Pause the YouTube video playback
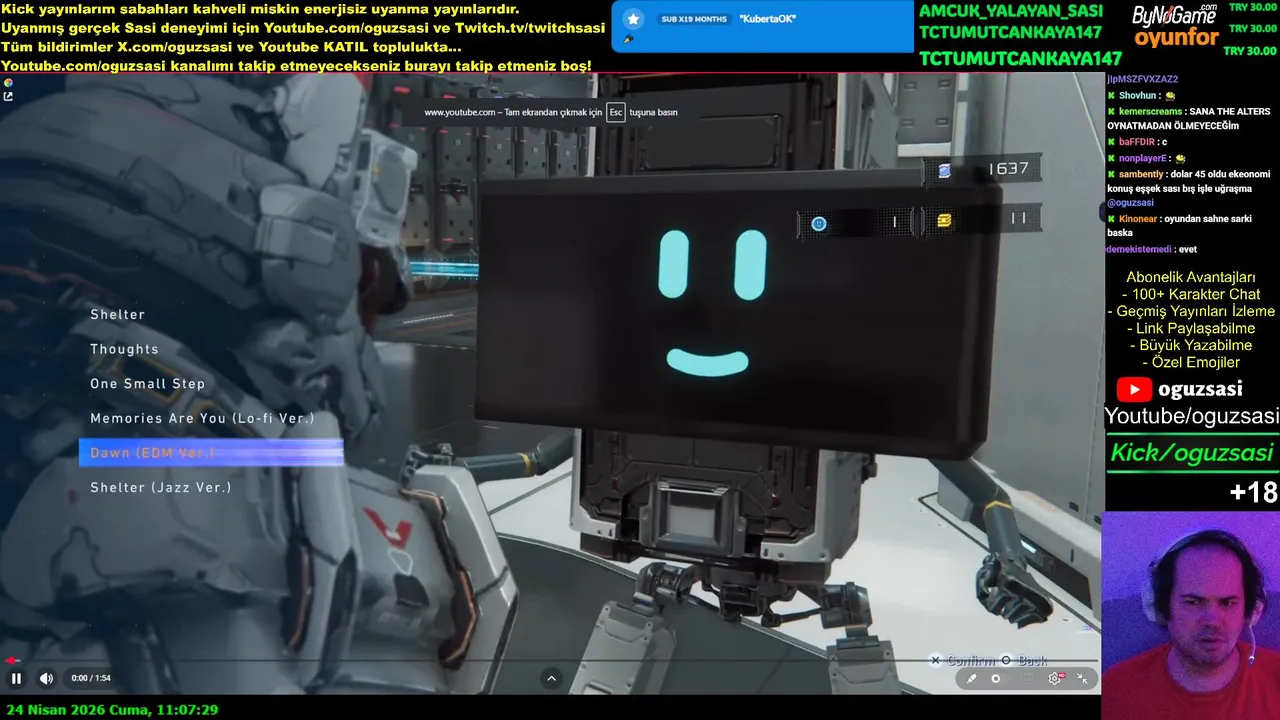 [x=16, y=678]
